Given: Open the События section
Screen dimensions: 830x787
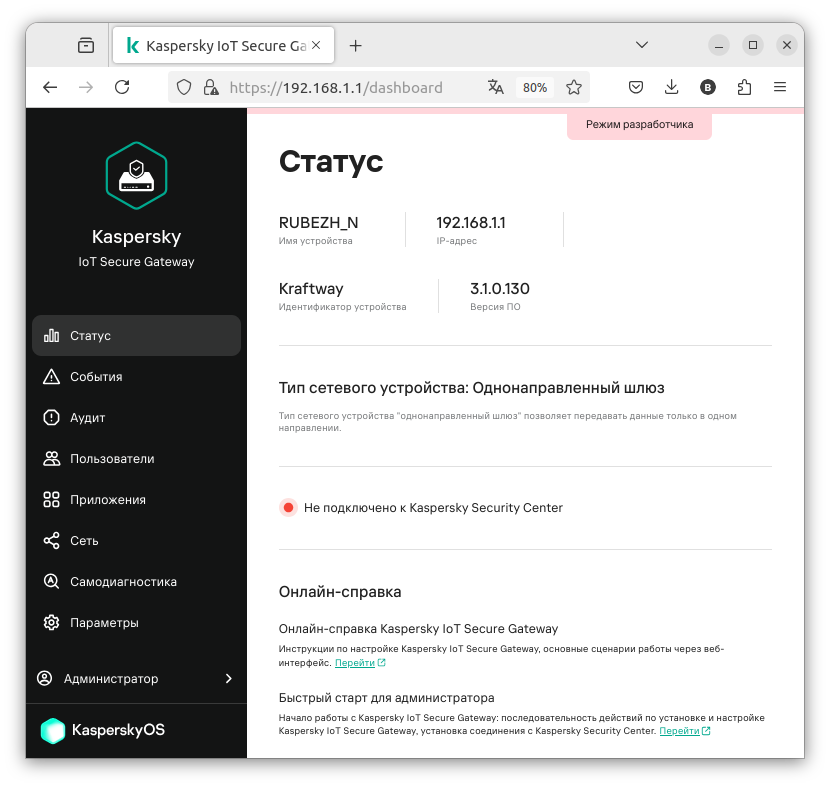Looking at the screenshot, I should point(136,376).
